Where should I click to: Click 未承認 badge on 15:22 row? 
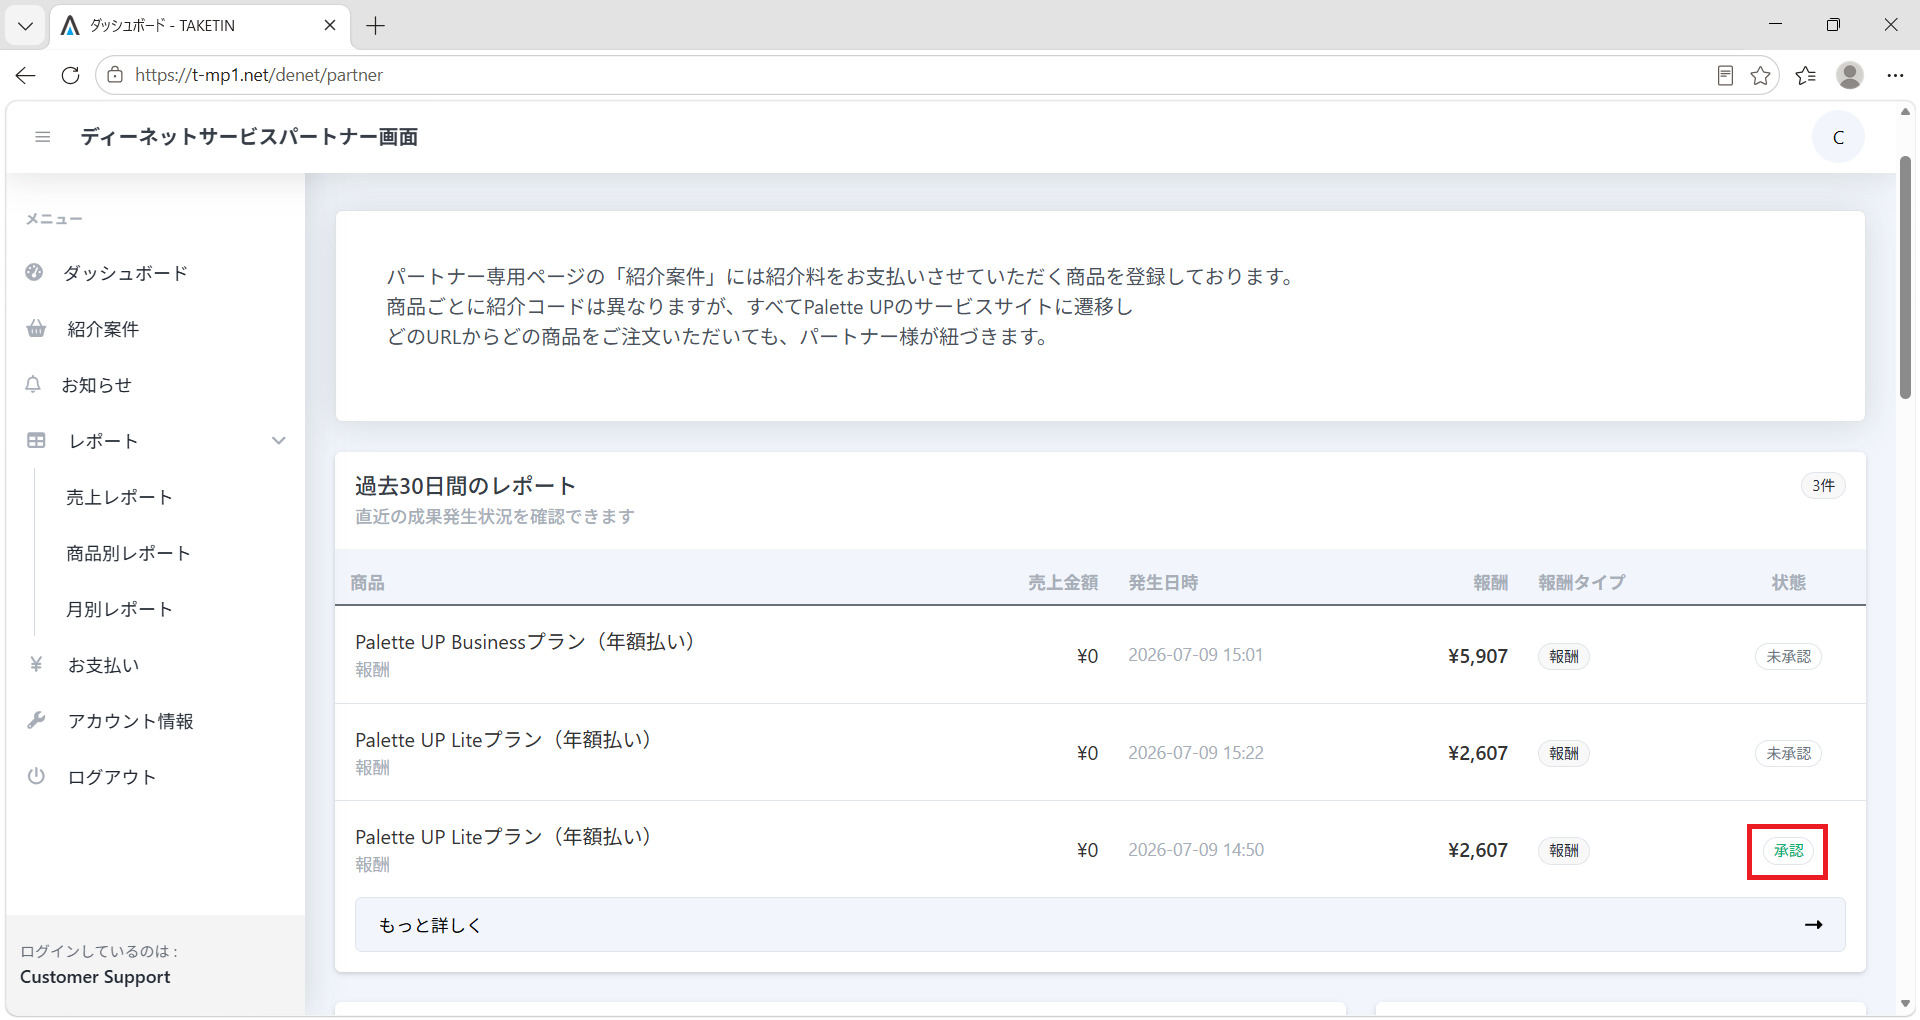pyautogui.click(x=1788, y=753)
